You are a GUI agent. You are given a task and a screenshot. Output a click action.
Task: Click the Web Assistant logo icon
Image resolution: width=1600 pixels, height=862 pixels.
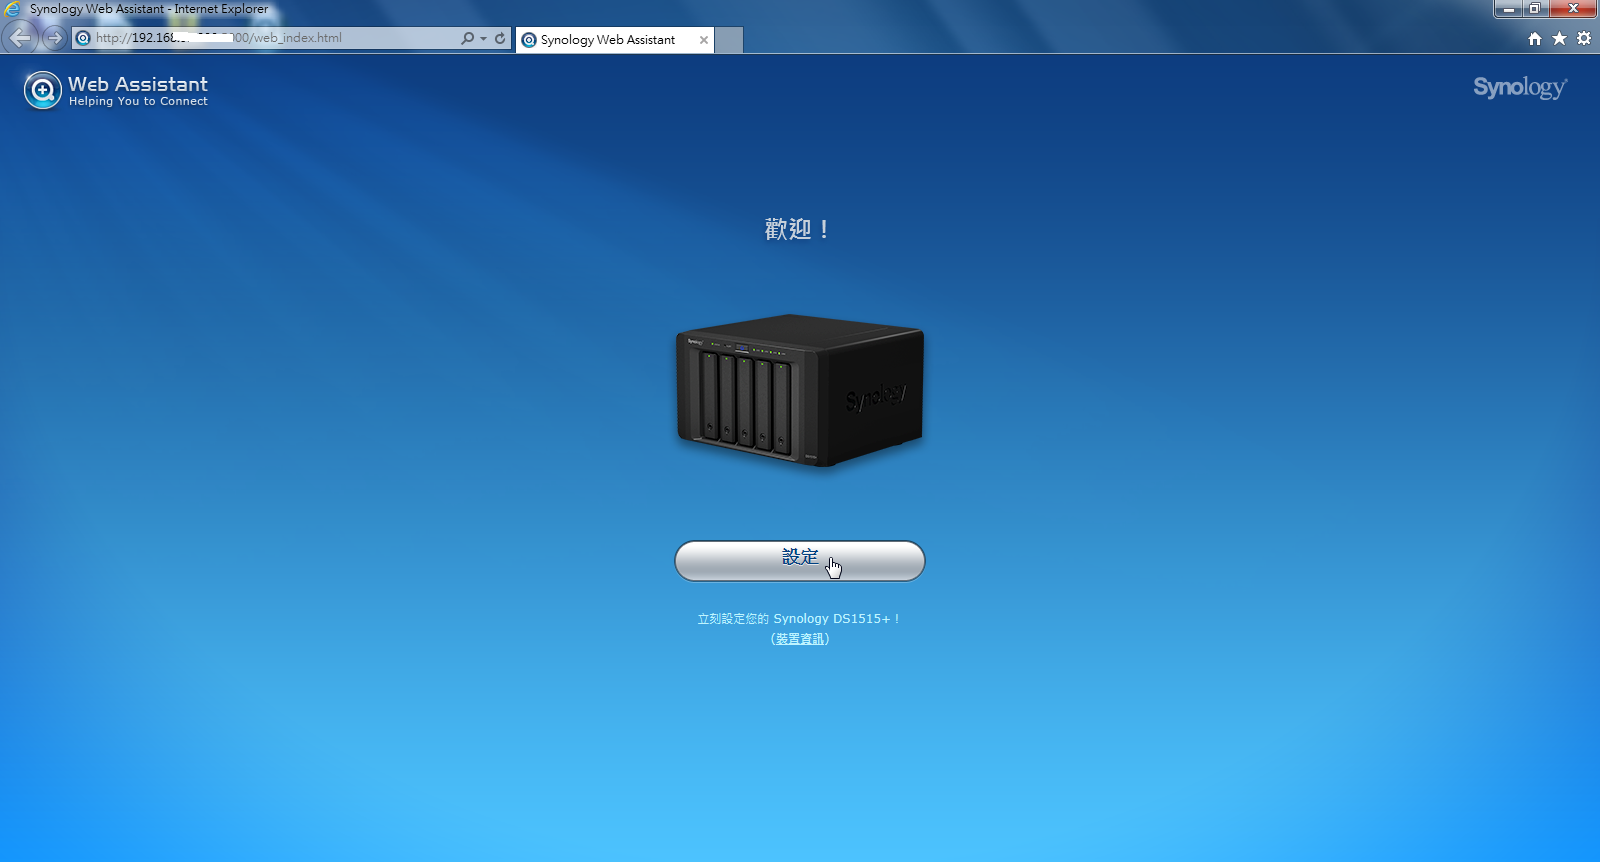click(43, 90)
